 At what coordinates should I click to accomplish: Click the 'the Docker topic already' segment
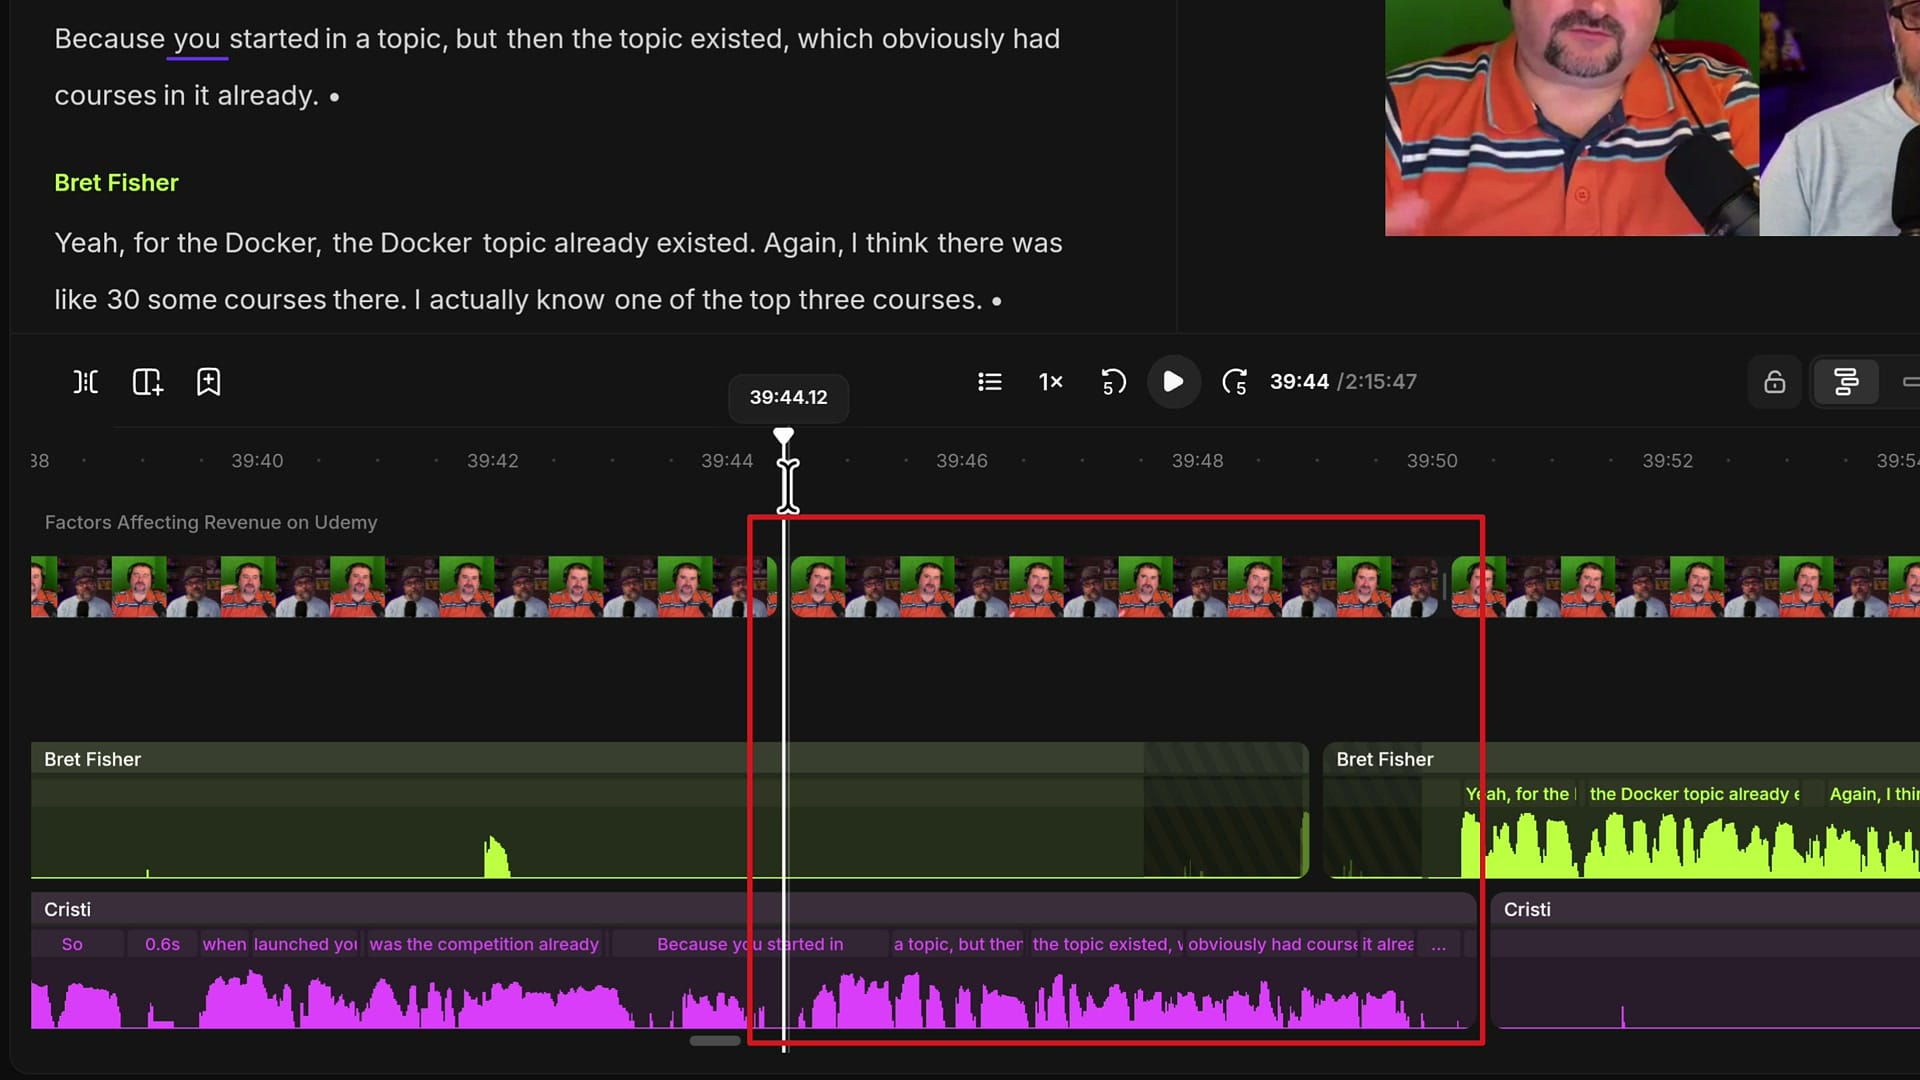pyautogui.click(x=1695, y=794)
